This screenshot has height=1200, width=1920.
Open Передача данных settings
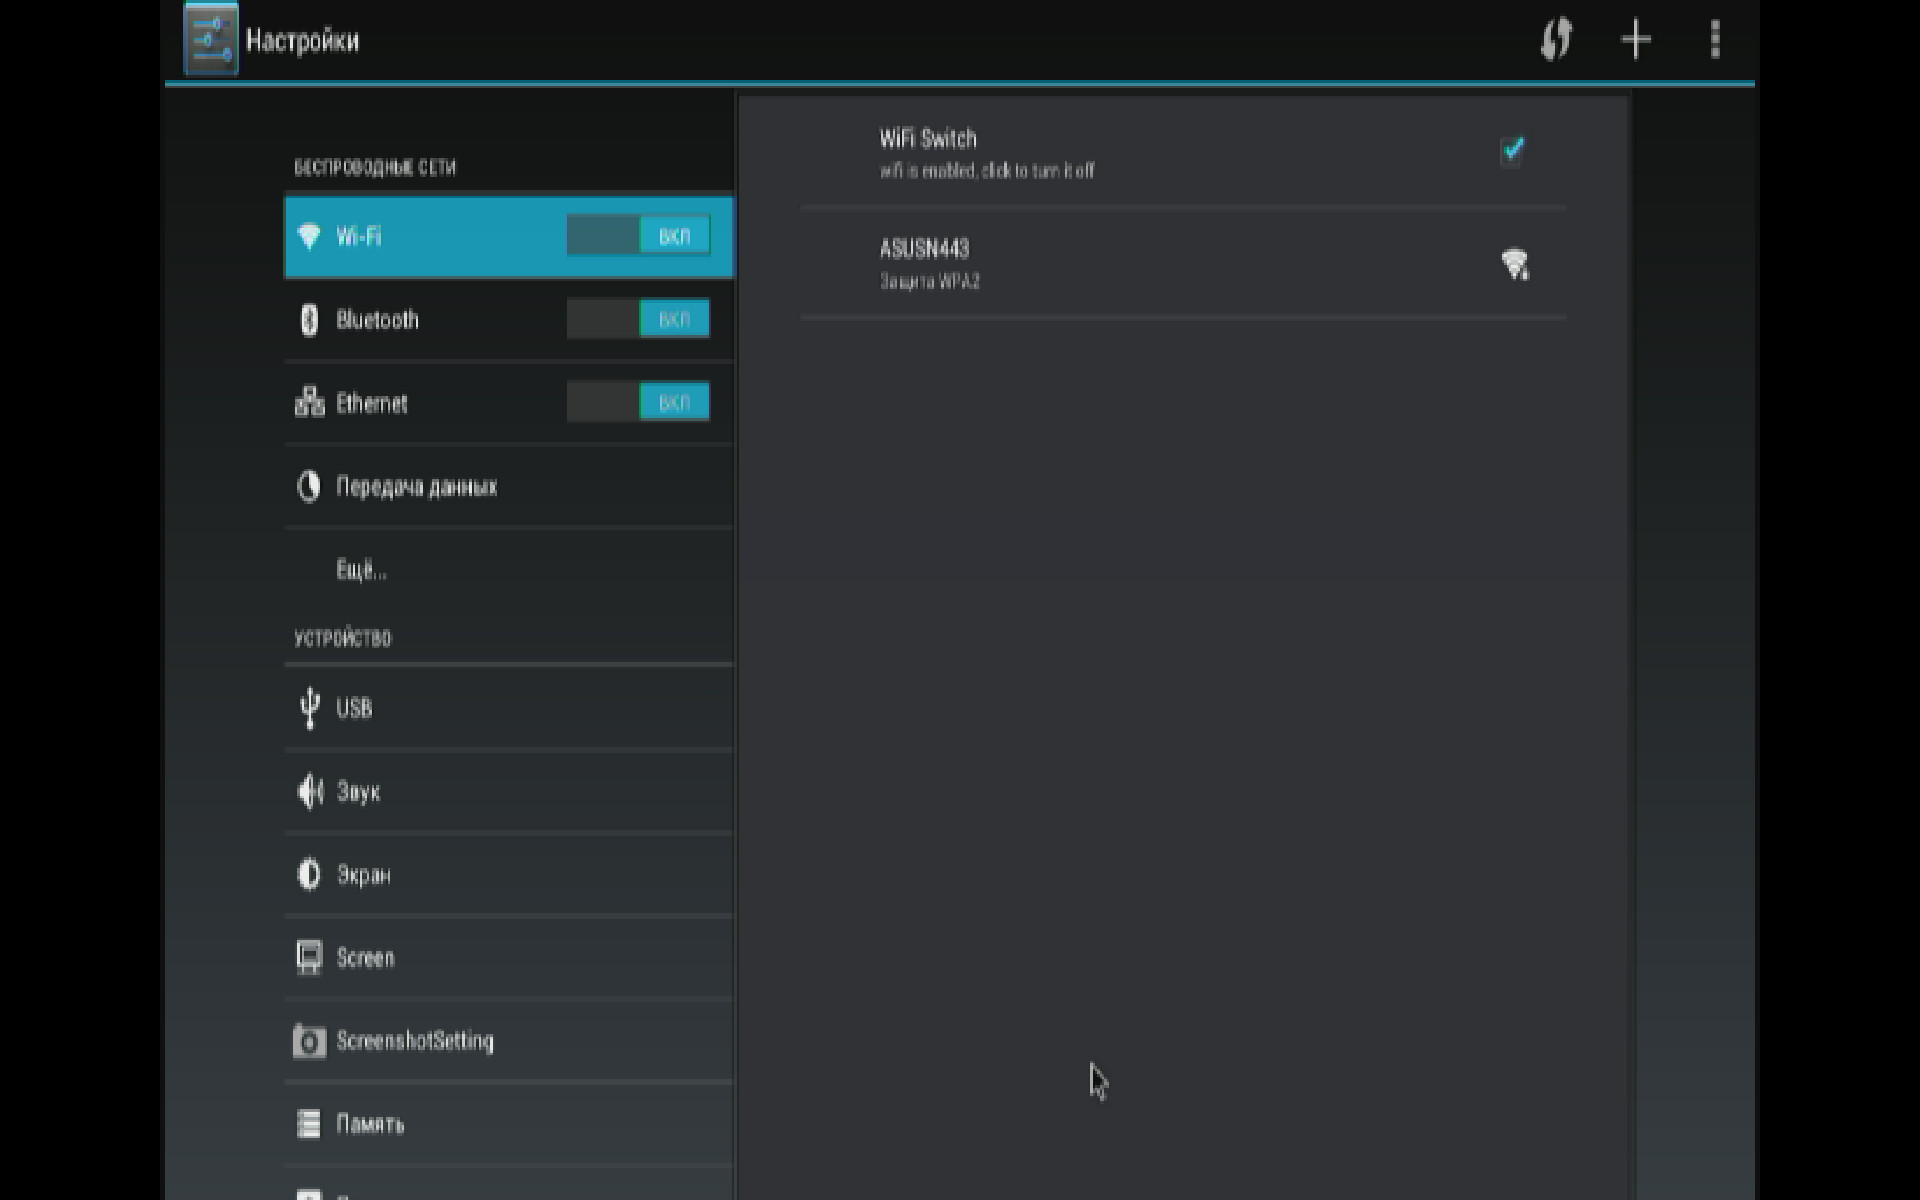[x=417, y=487]
